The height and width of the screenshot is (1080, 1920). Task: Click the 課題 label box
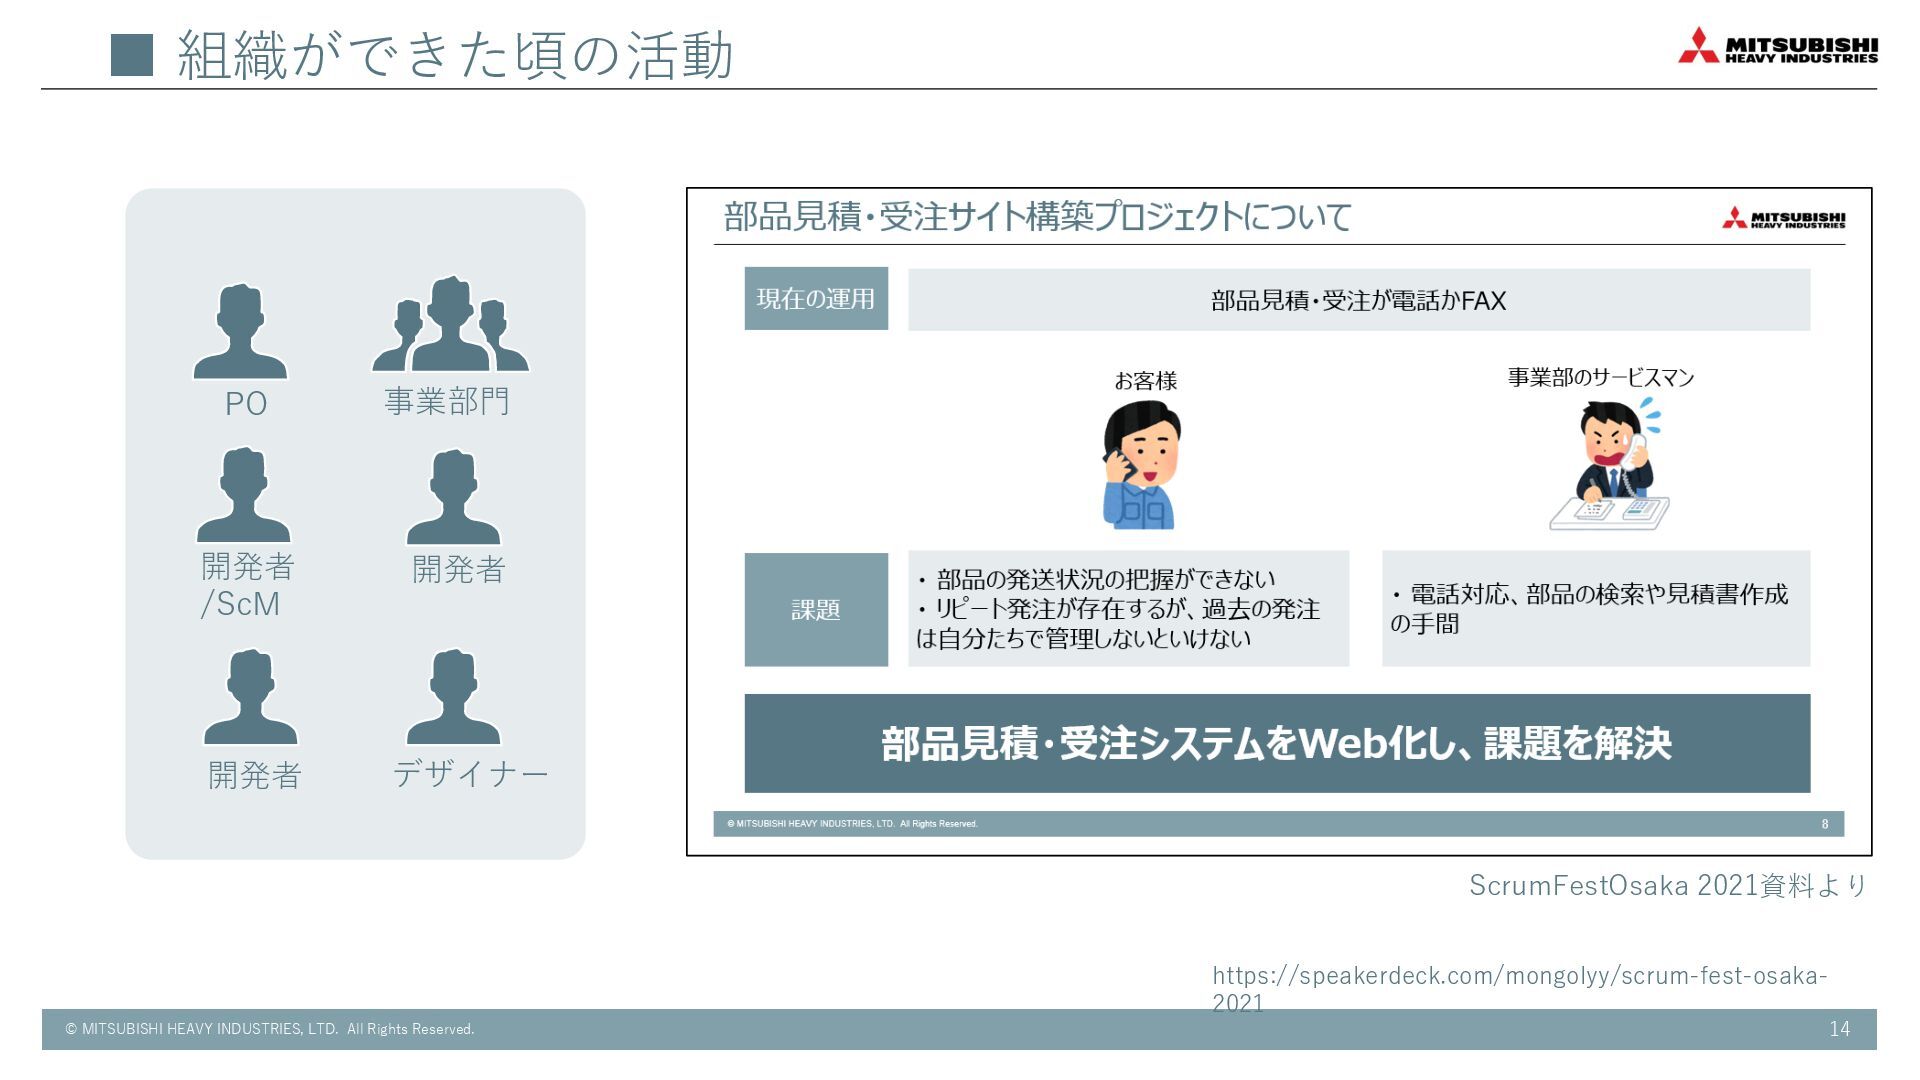[x=816, y=609]
